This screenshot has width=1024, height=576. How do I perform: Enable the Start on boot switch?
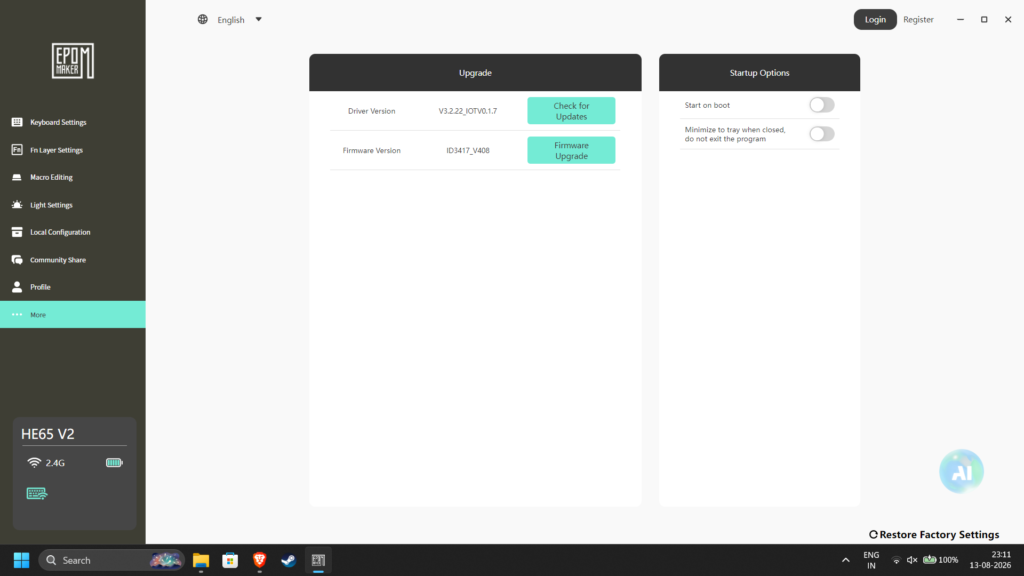tap(822, 104)
